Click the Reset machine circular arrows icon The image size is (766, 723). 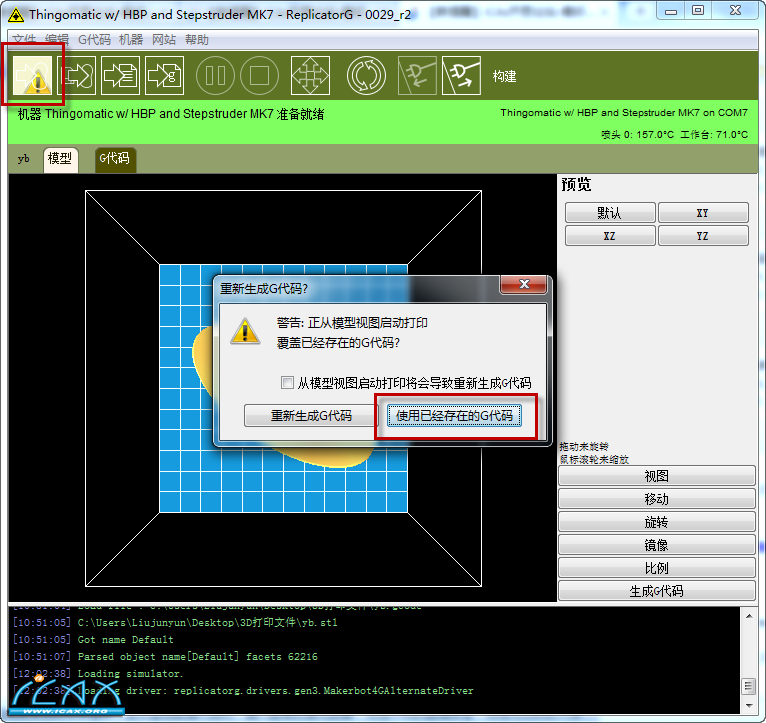pos(366,75)
